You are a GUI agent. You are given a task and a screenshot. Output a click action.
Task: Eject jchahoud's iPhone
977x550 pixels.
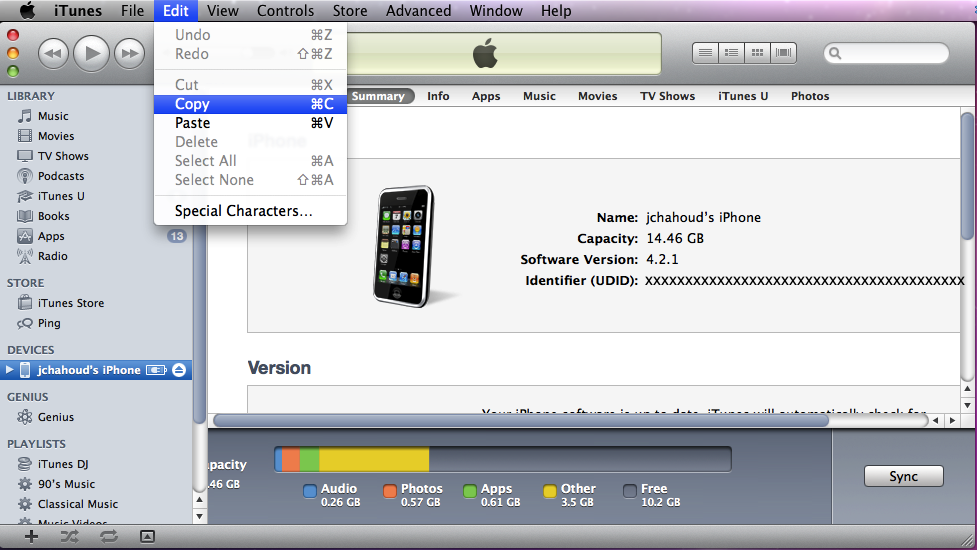179,370
